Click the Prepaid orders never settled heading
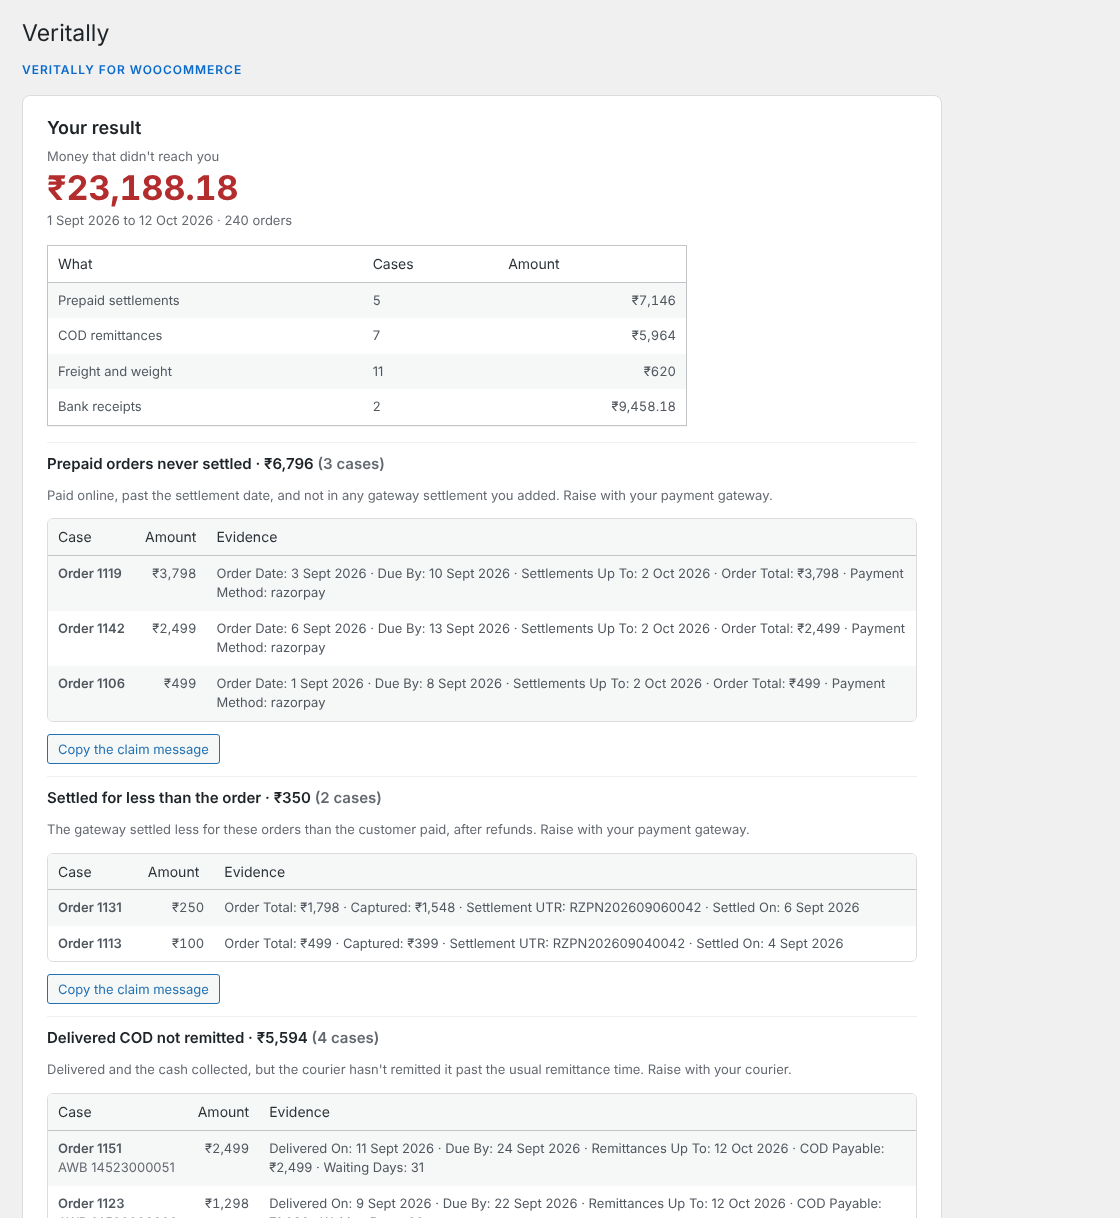 click(216, 464)
